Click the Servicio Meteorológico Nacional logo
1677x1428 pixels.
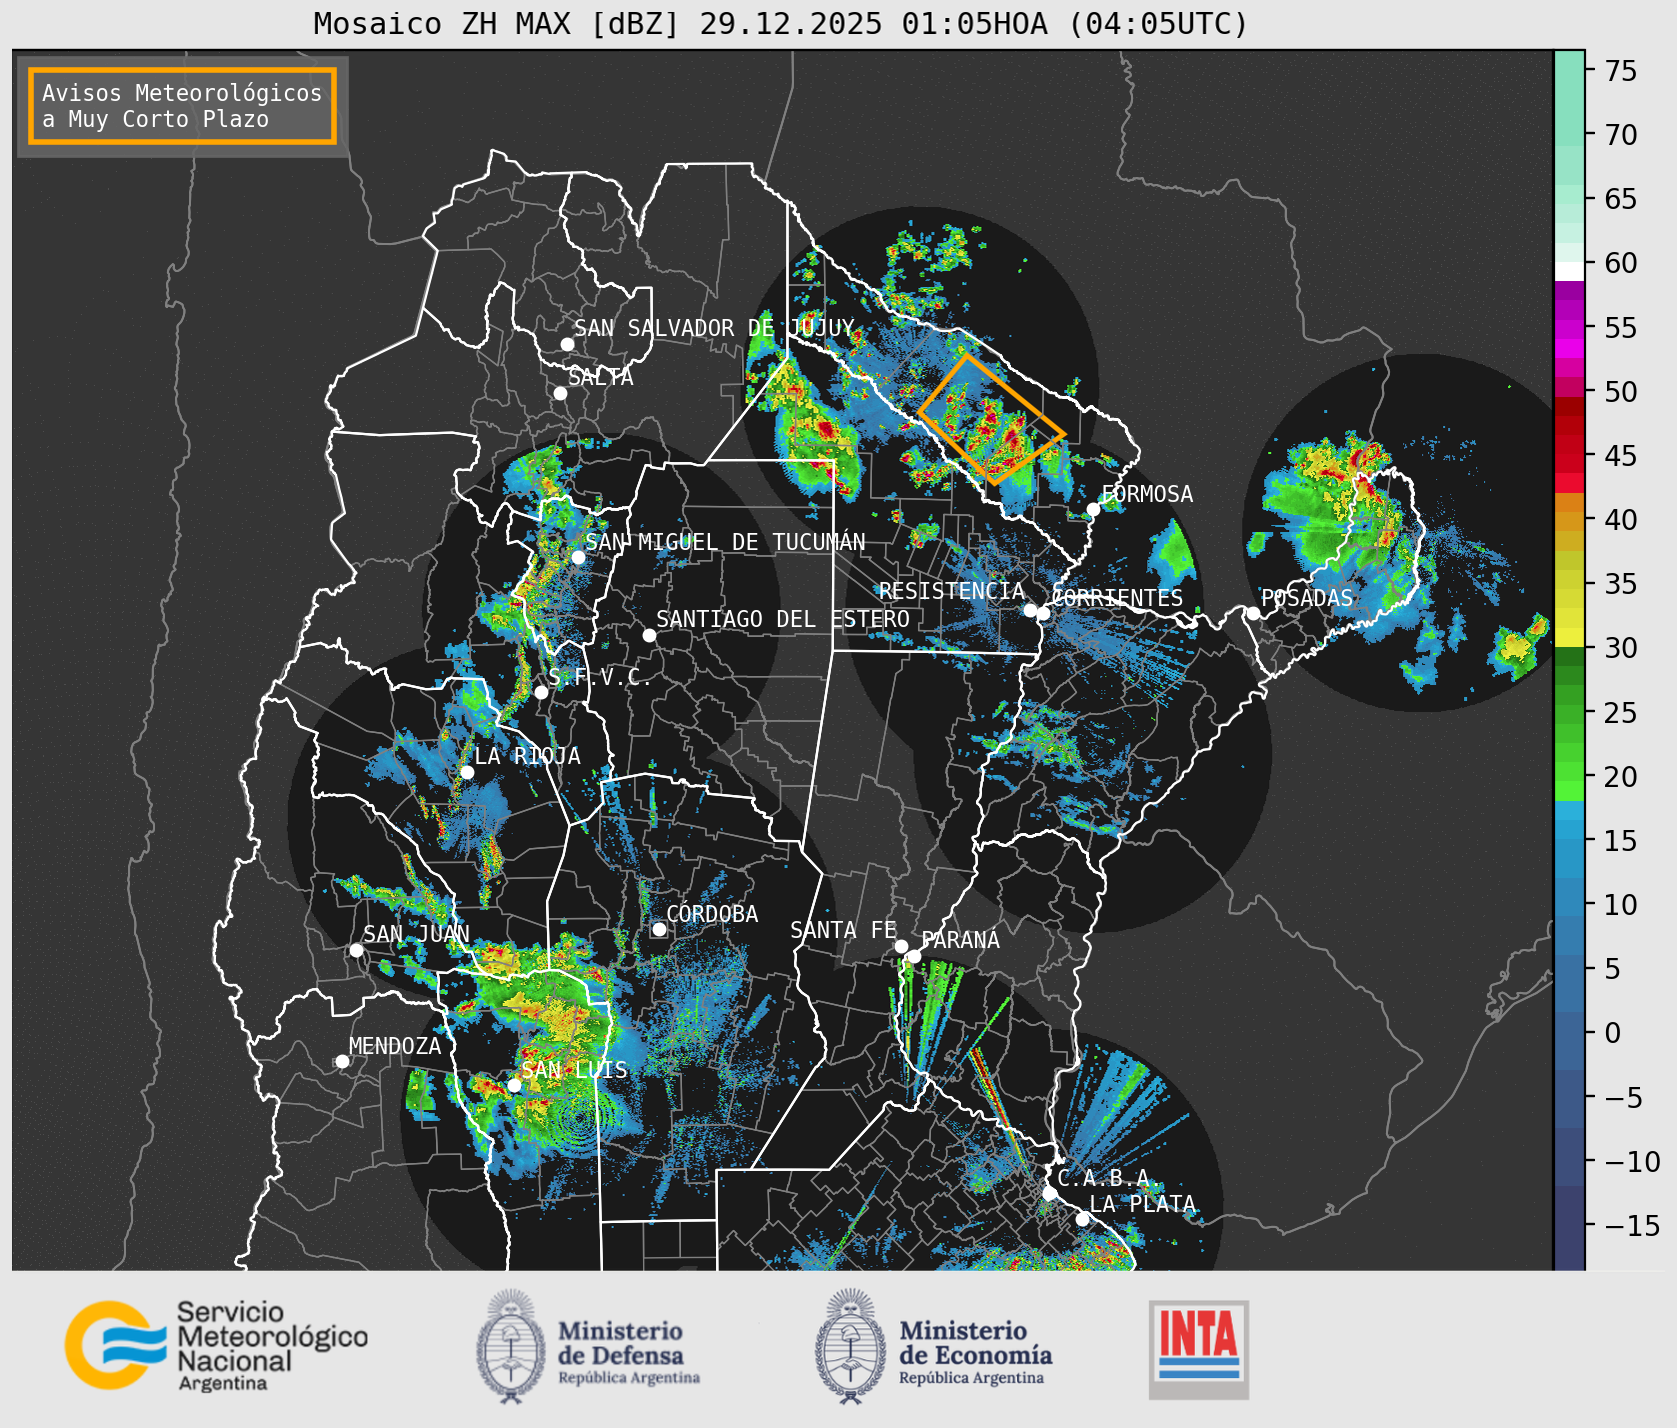pos(217,1345)
